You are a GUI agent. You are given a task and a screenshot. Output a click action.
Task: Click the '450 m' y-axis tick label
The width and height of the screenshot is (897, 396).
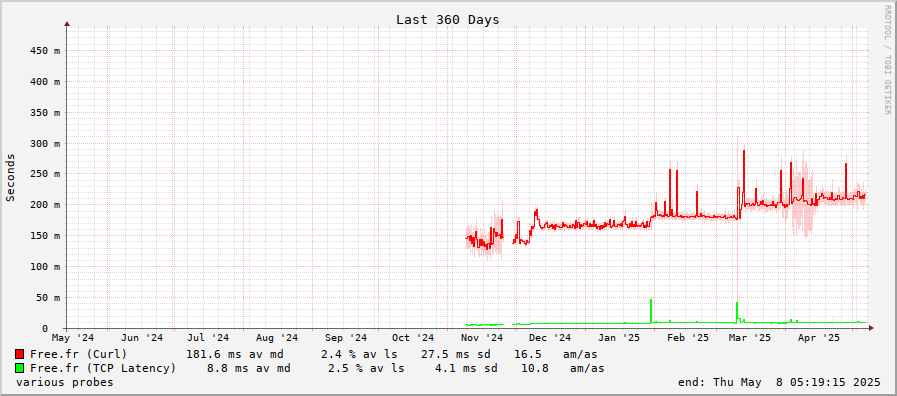tap(44, 50)
